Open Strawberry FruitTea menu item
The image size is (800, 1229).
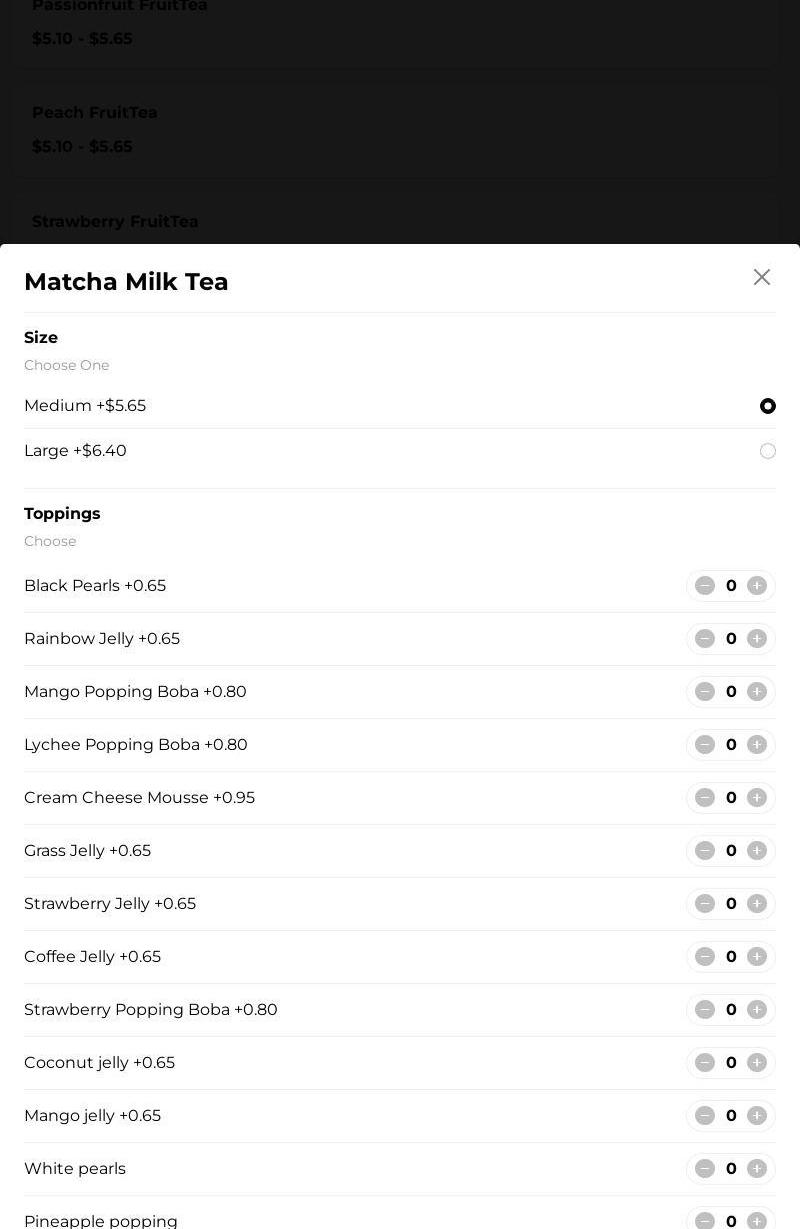click(115, 222)
